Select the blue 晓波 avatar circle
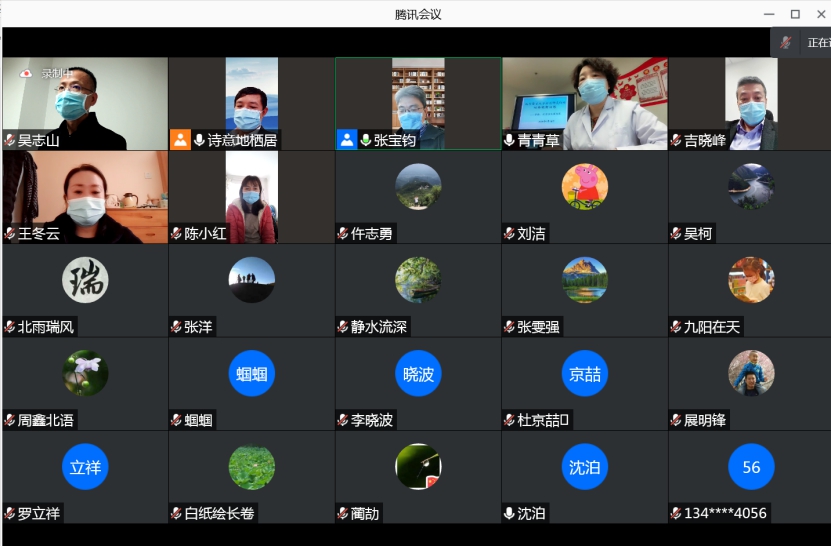The image size is (831, 547). click(418, 374)
